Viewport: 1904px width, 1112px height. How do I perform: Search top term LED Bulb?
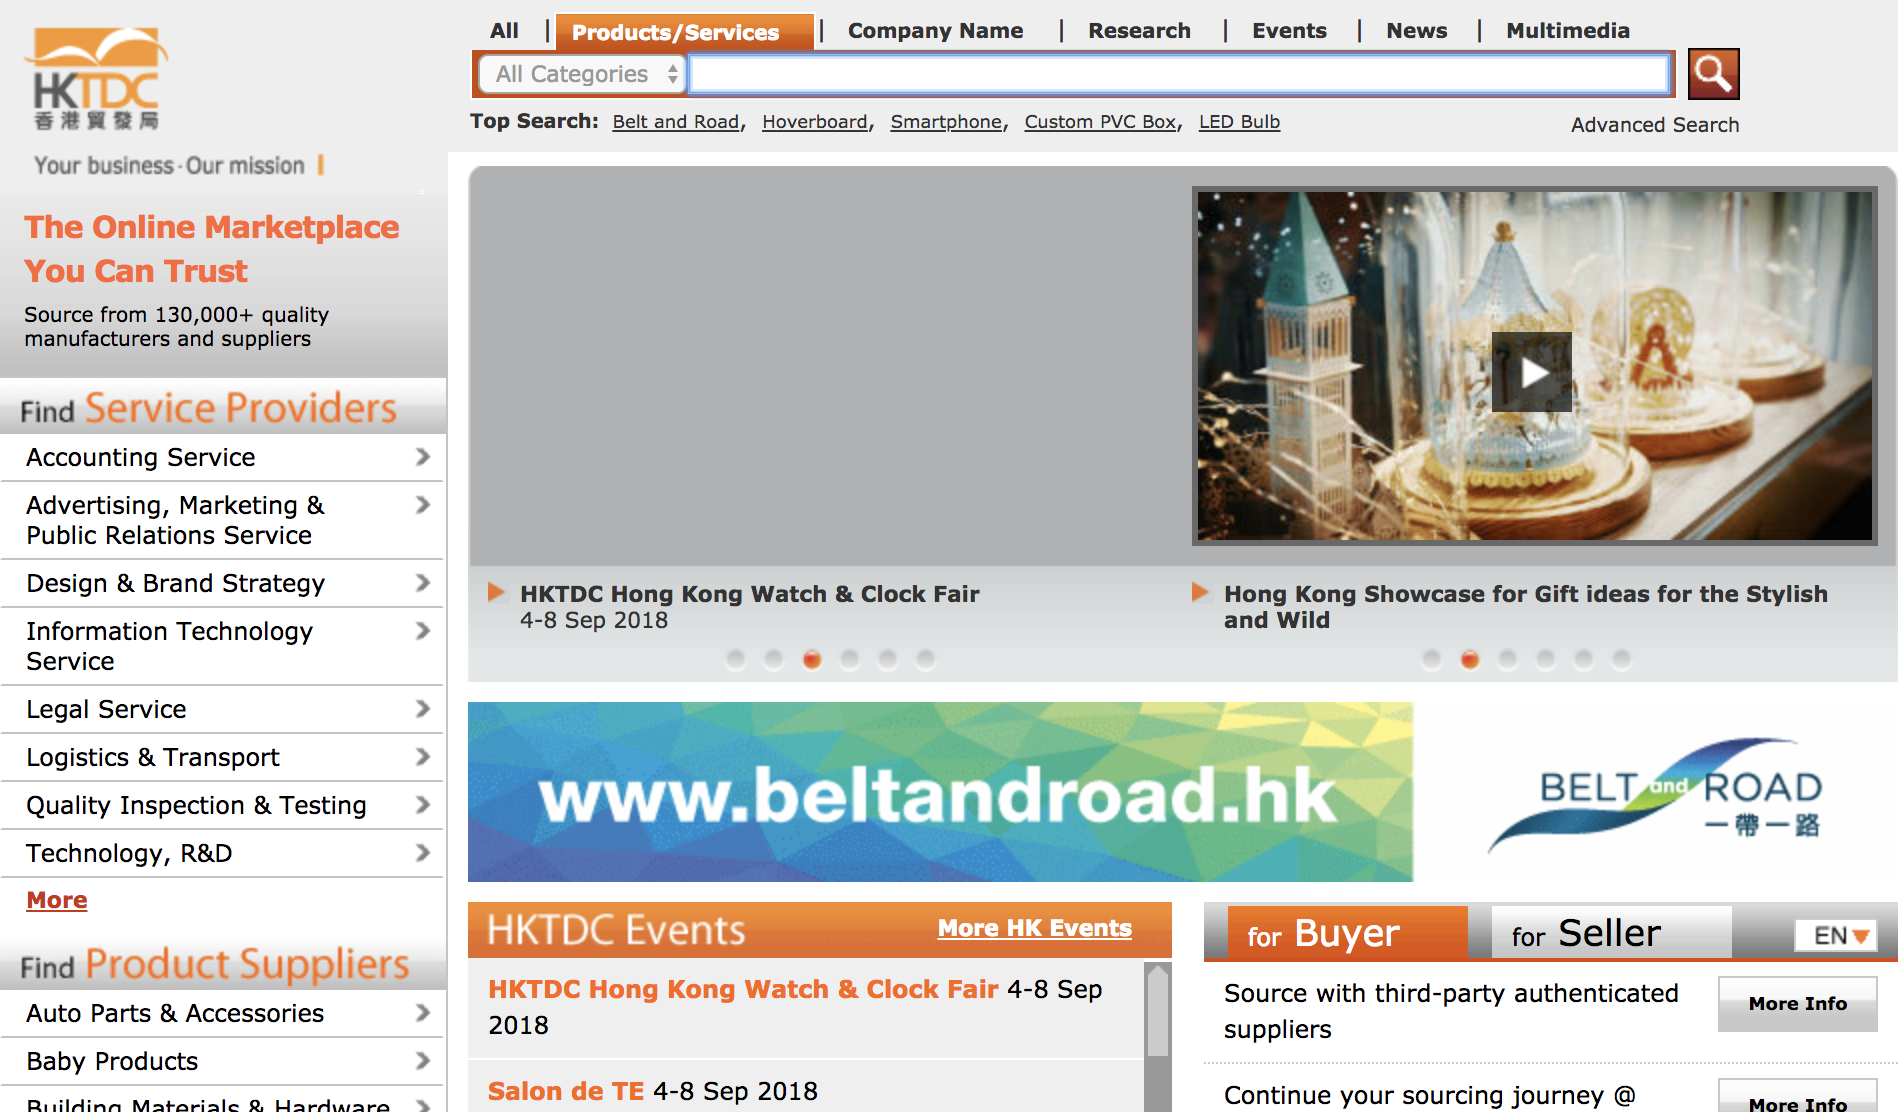point(1239,122)
